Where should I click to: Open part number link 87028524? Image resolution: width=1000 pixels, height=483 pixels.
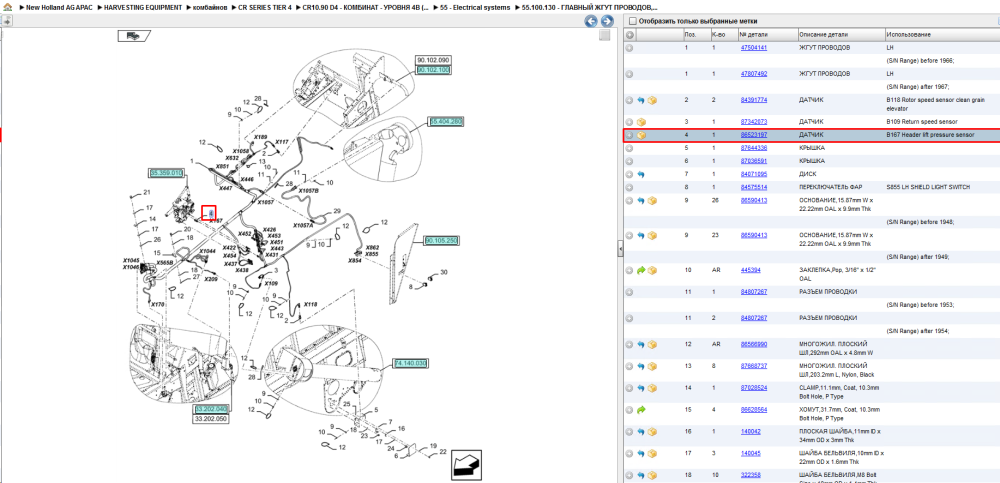click(753, 388)
